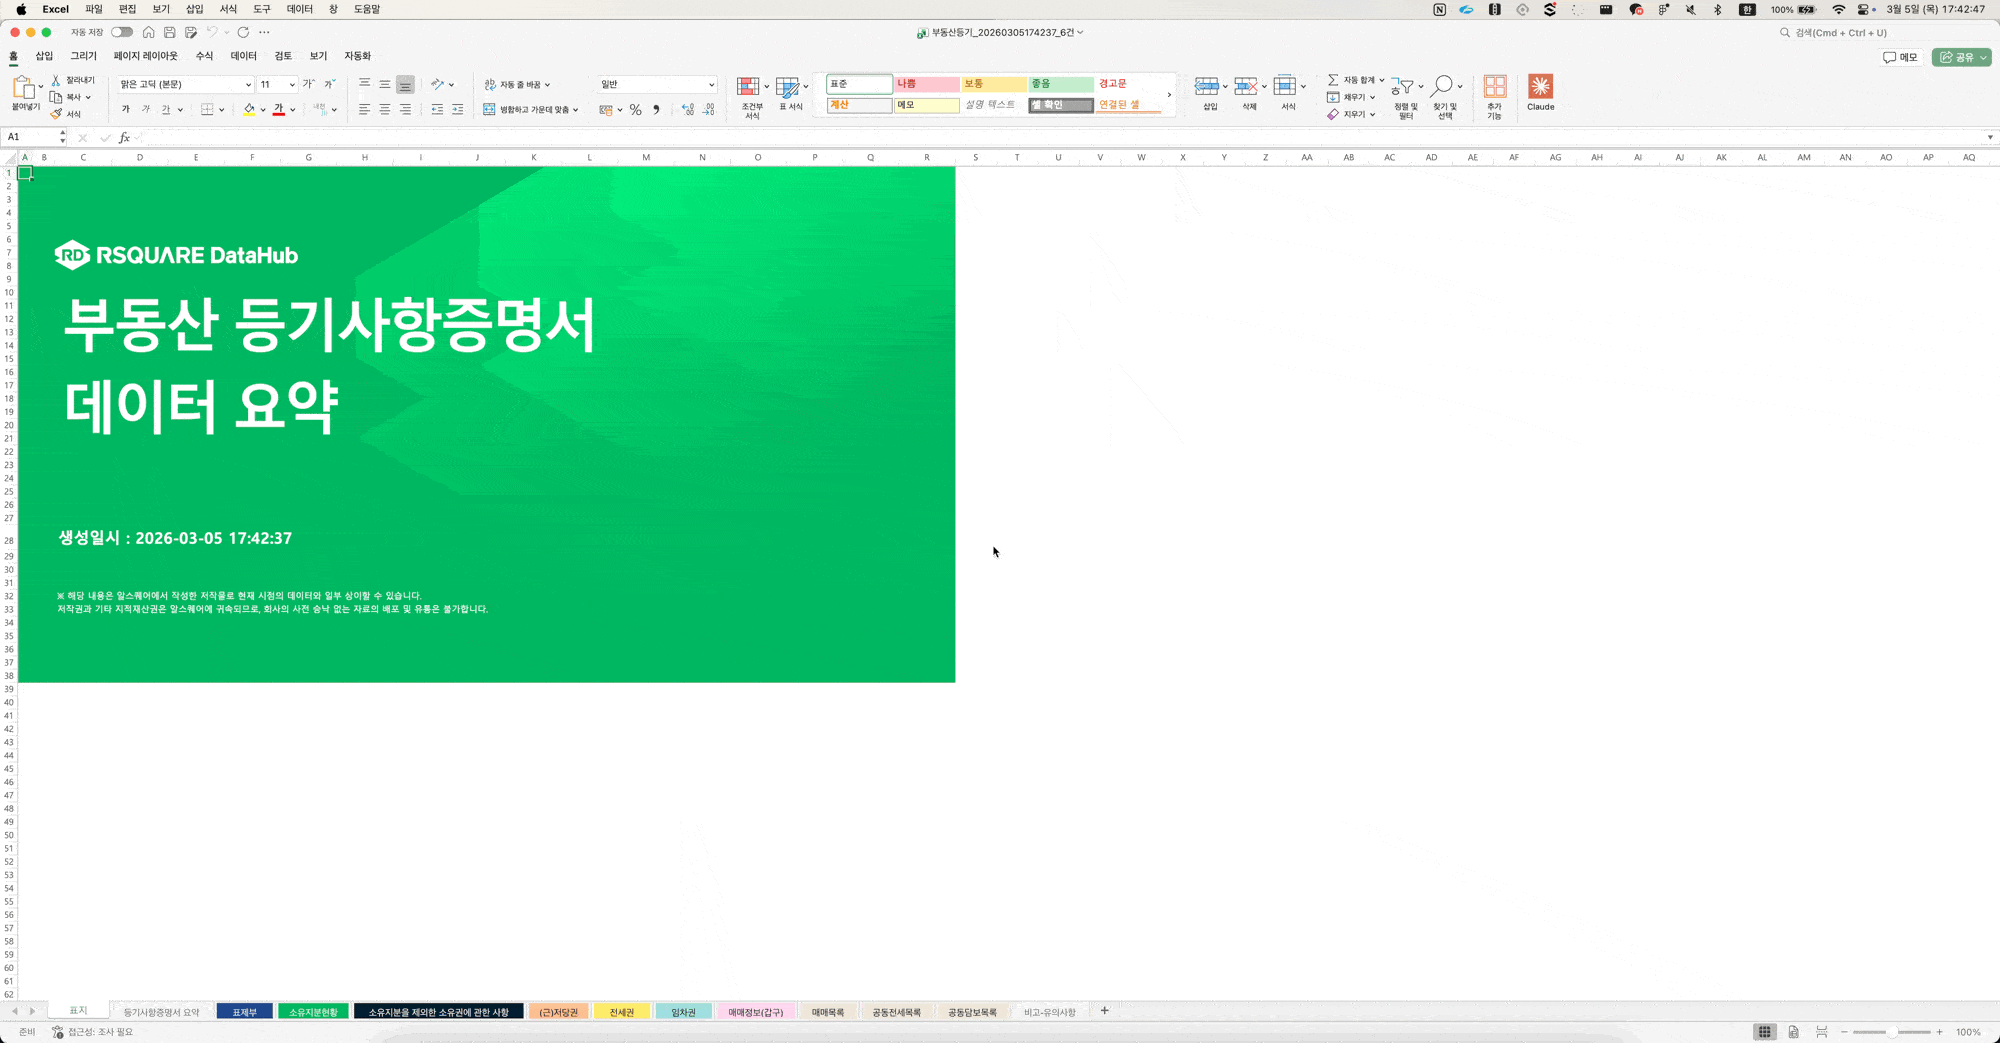Screen dimensions: 2000x1043
Task: Switch to page layout view in status bar
Action: (1793, 1032)
